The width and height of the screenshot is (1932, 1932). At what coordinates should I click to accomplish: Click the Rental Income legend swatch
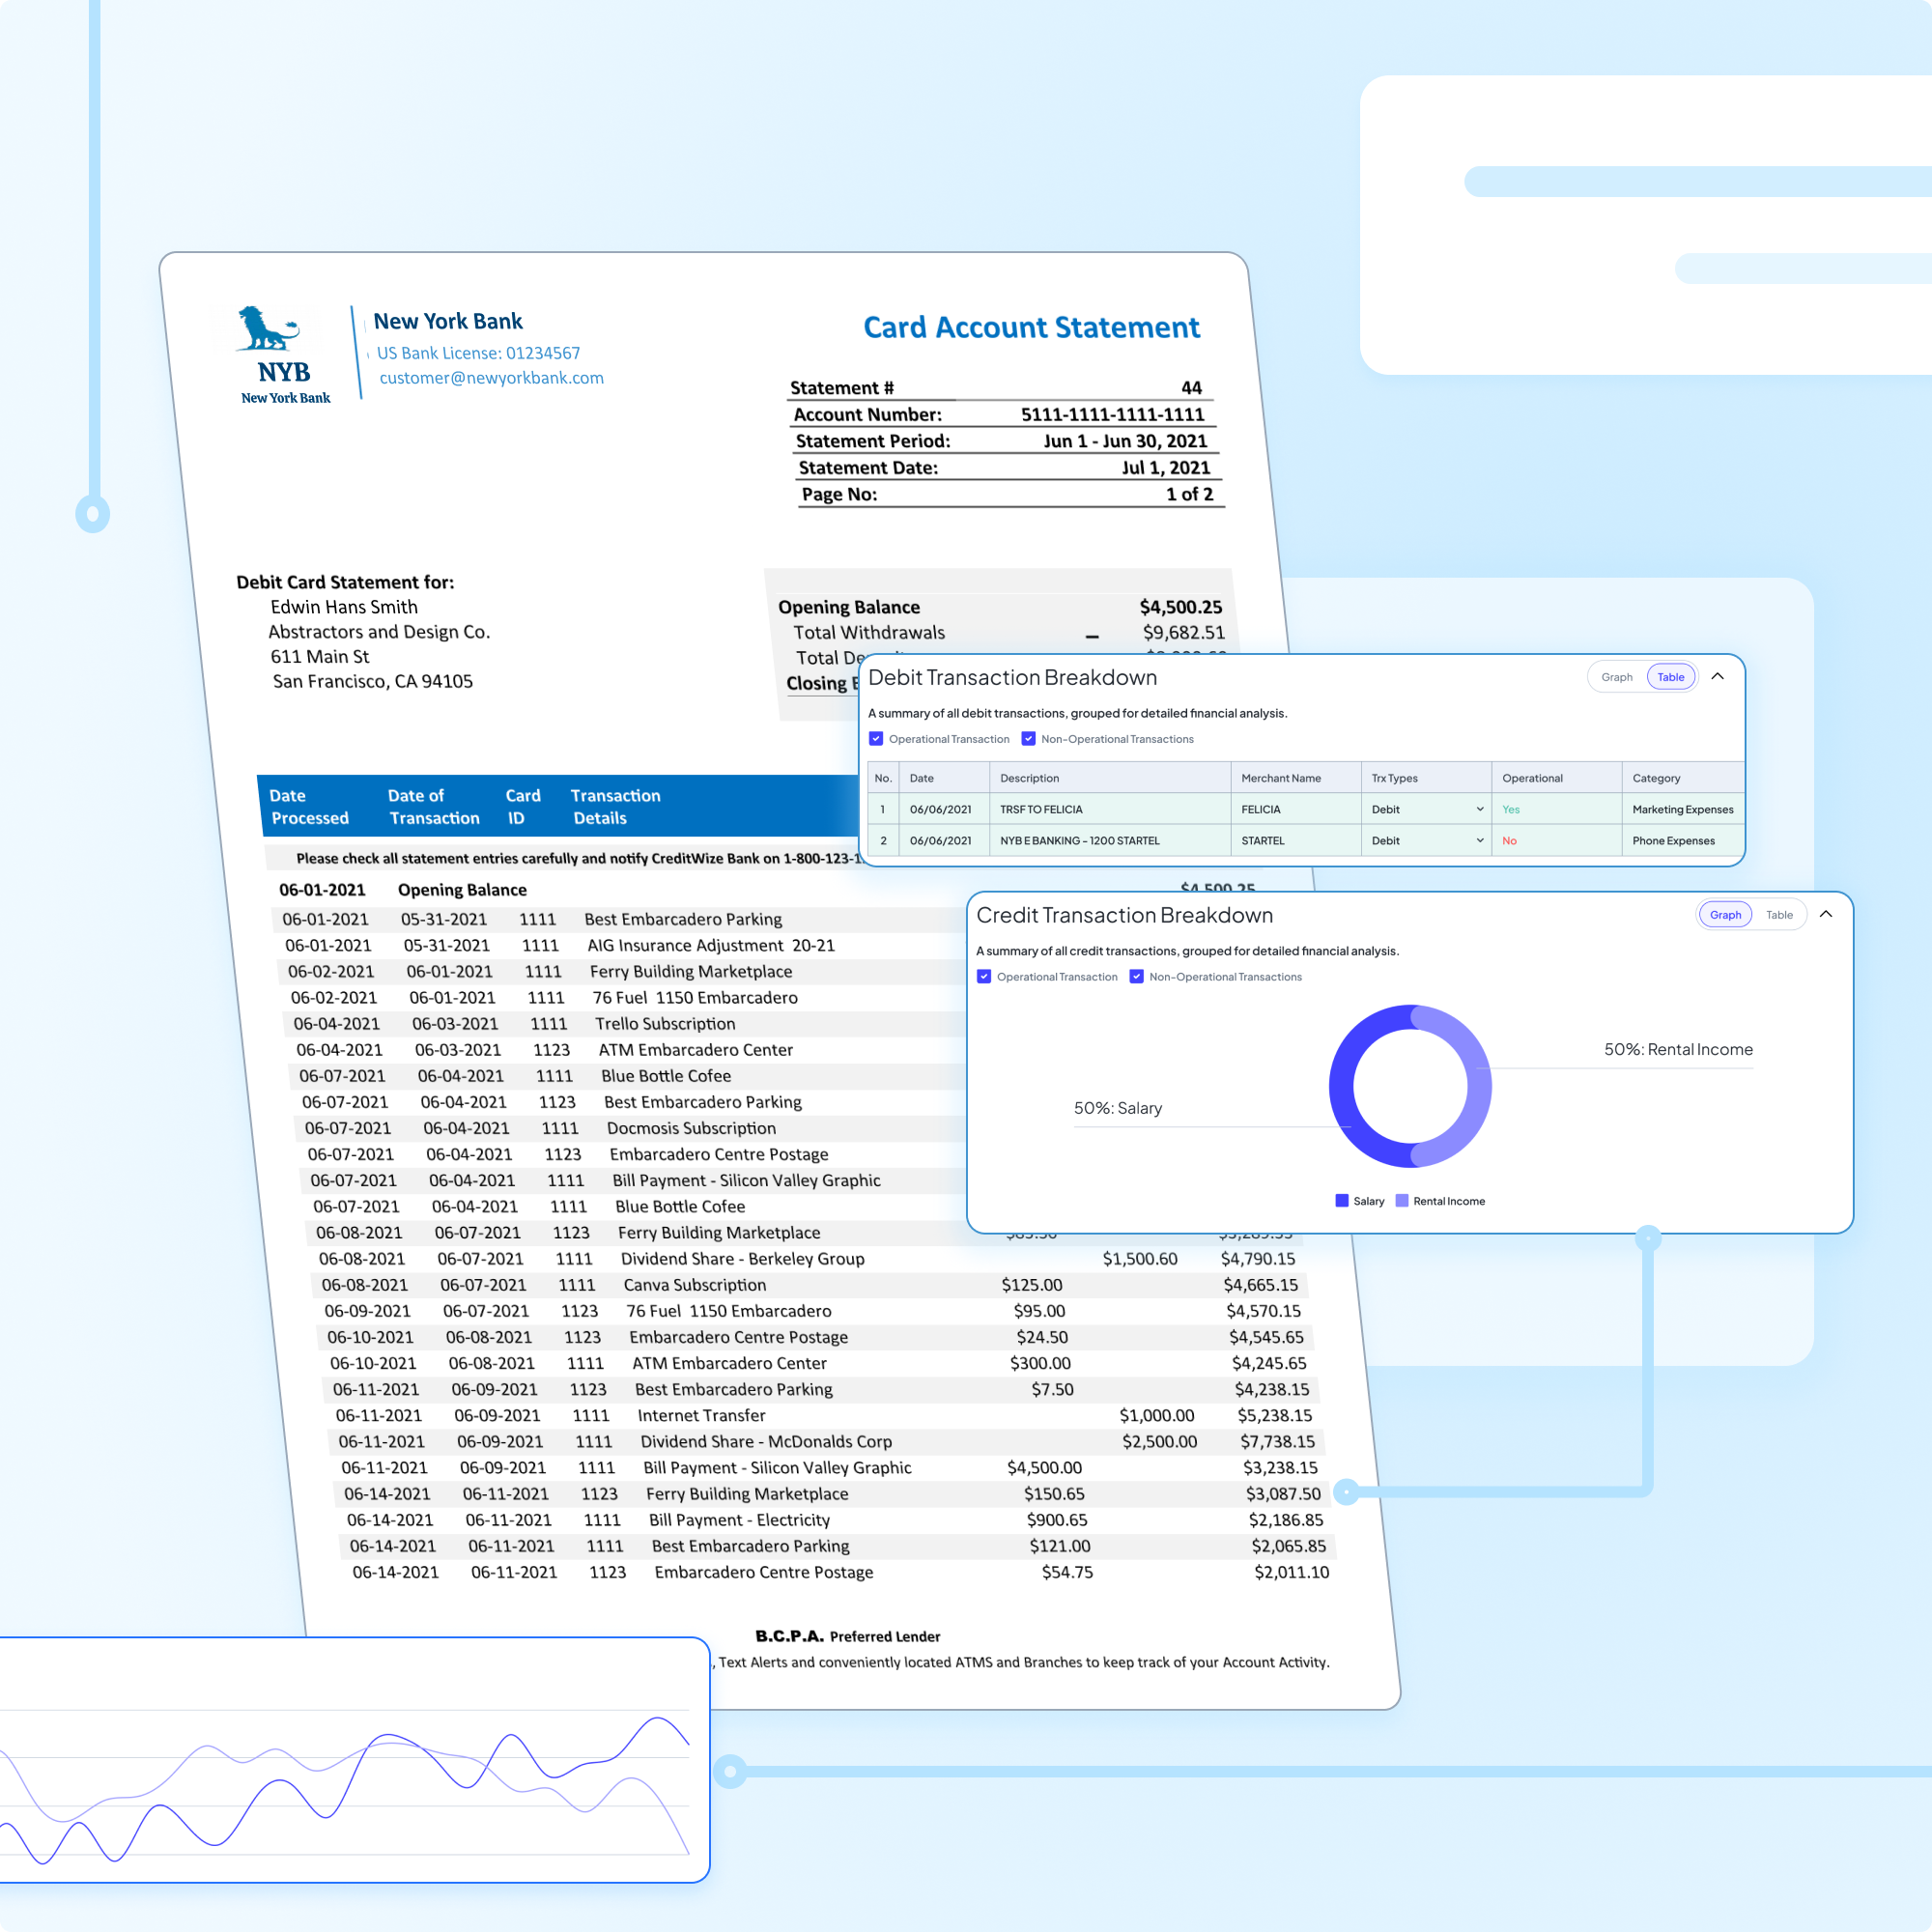pyautogui.click(x=1402, y=1201)
